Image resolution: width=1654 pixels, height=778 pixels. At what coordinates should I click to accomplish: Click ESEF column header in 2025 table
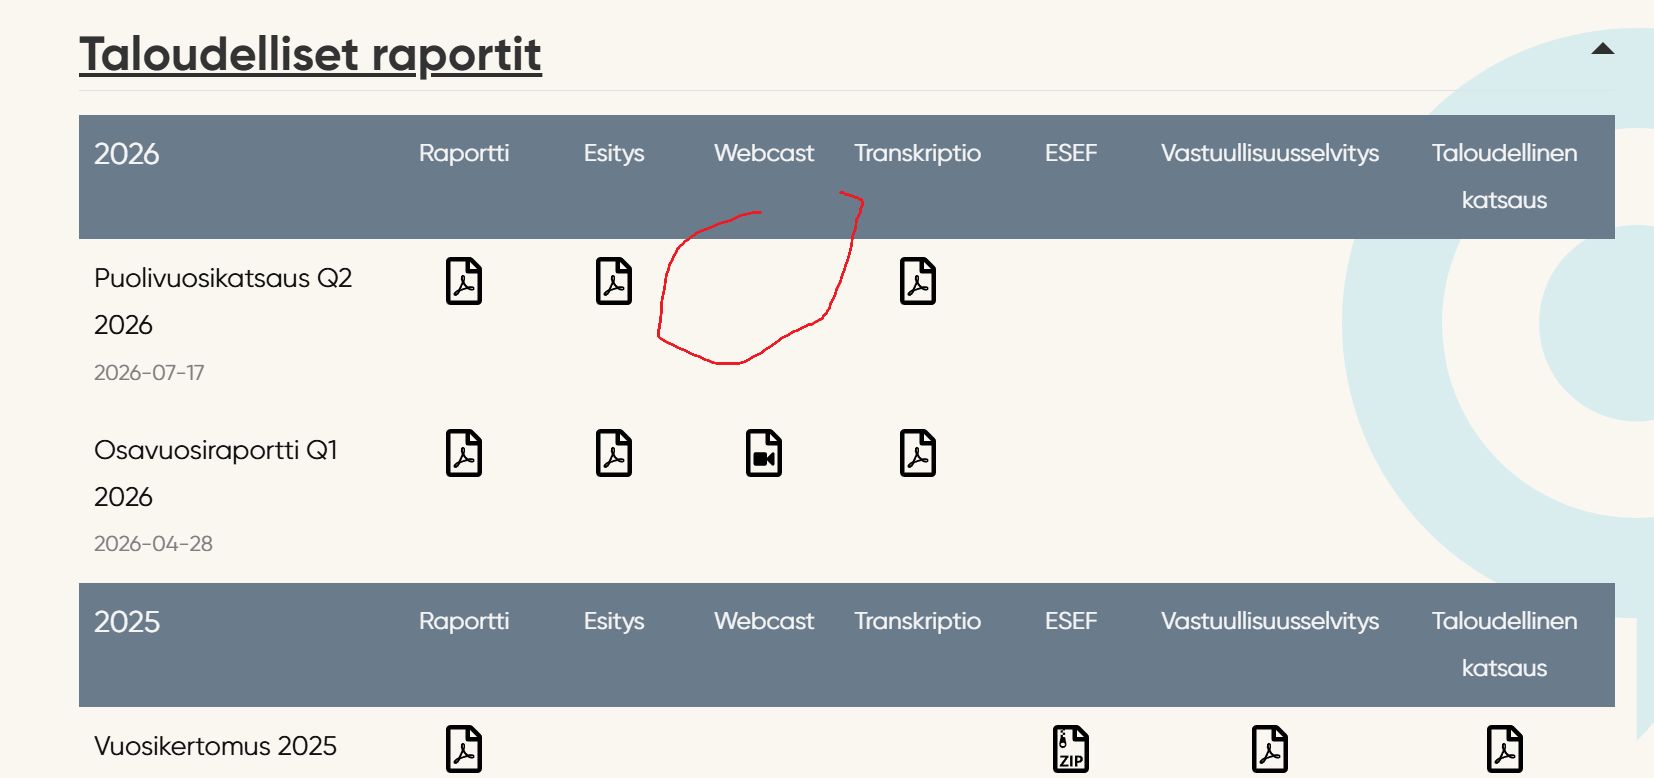(x=1071, y=621)
